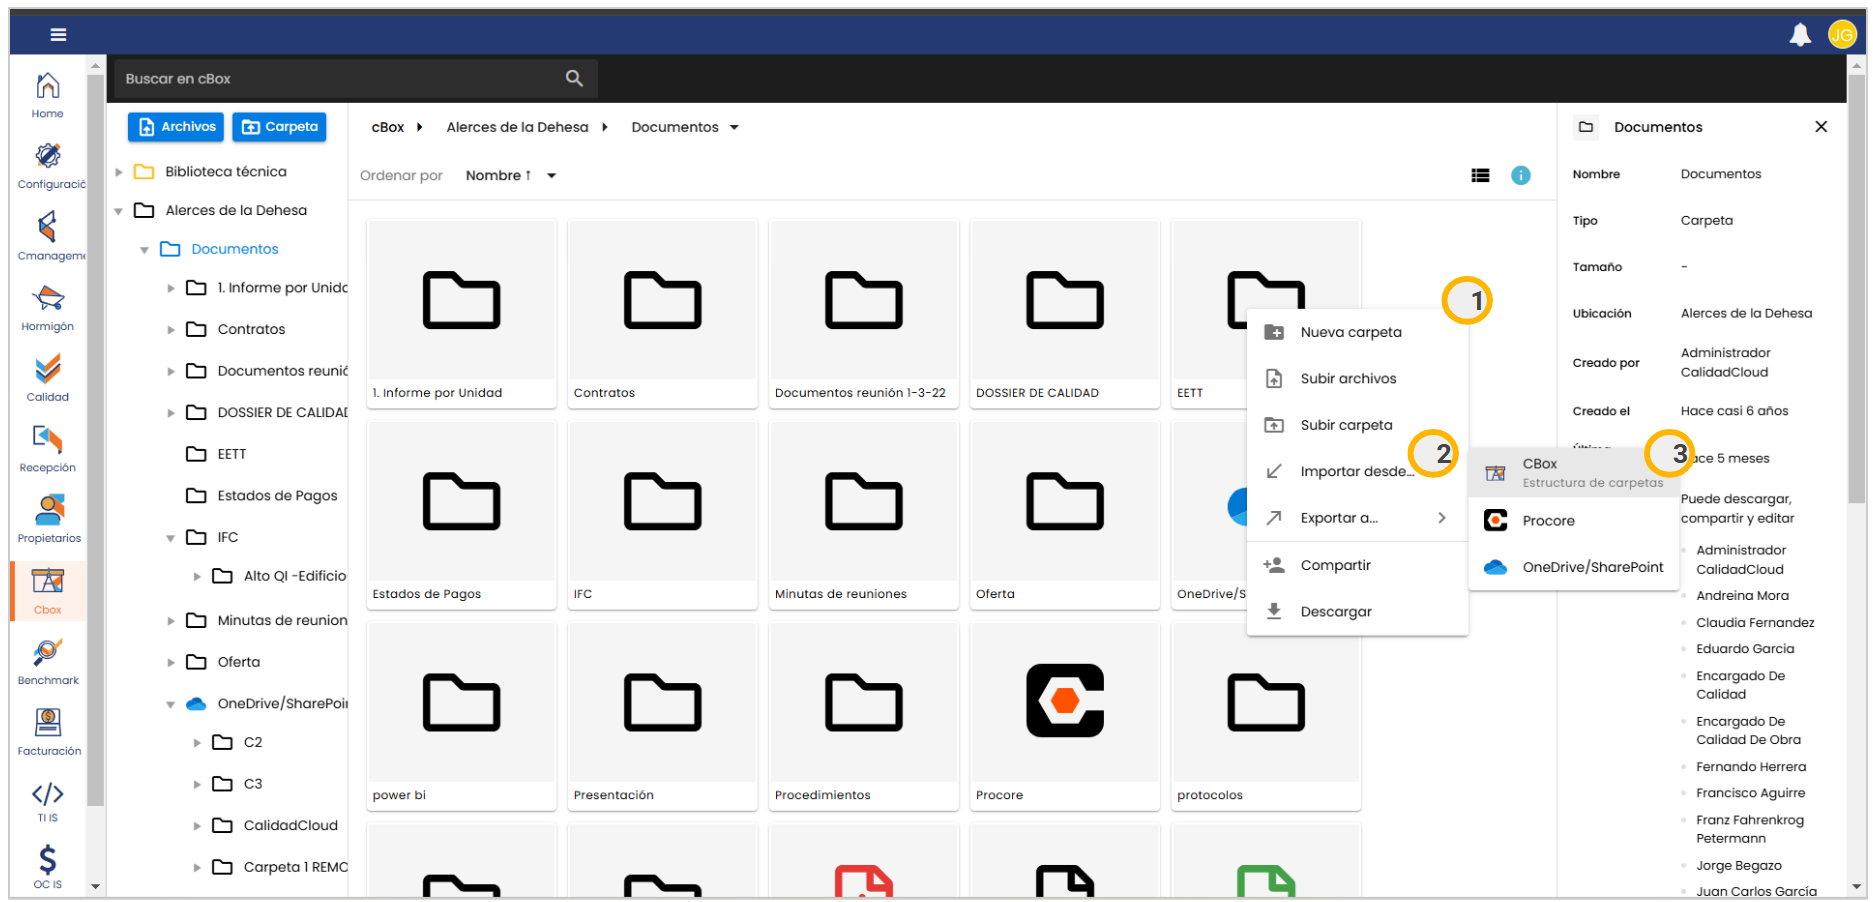Click the Archivos upload button
The width and height of the screenshot is (1873, 902).
tap(176, 127)
